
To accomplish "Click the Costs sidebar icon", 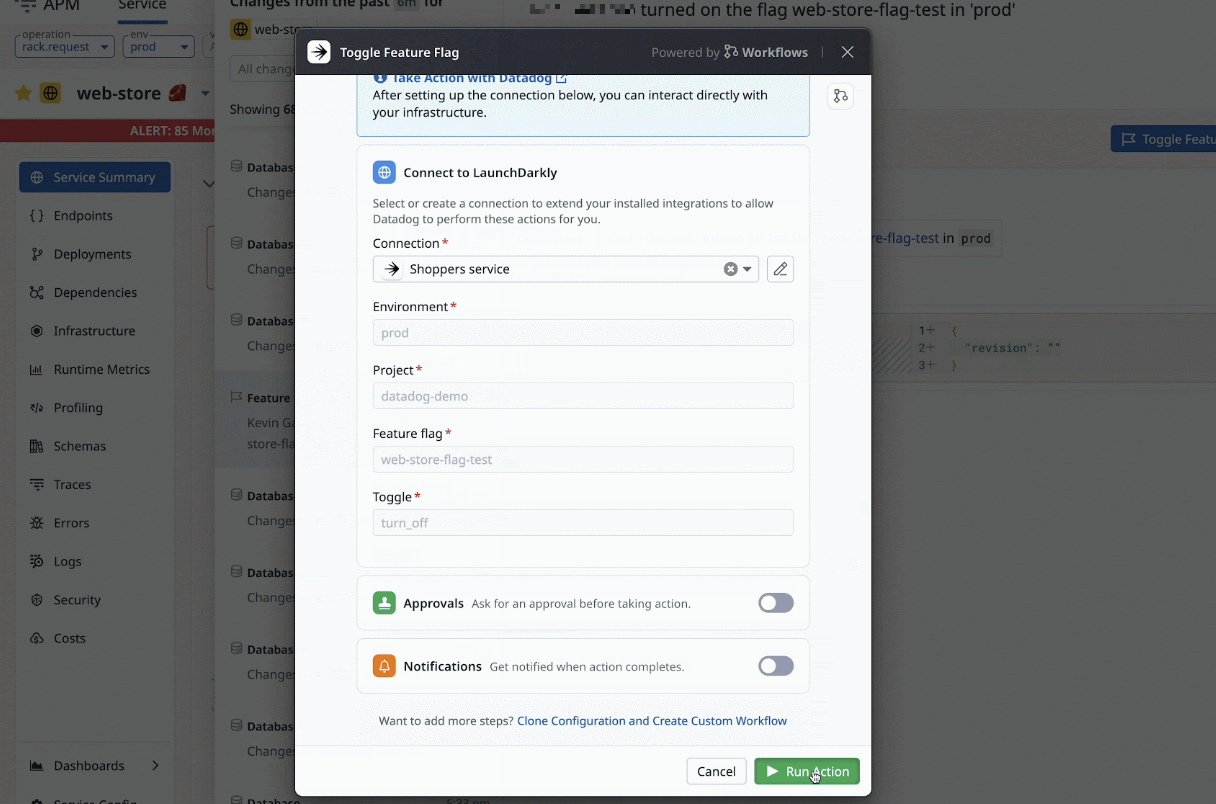I will click(x=37, y=638).
